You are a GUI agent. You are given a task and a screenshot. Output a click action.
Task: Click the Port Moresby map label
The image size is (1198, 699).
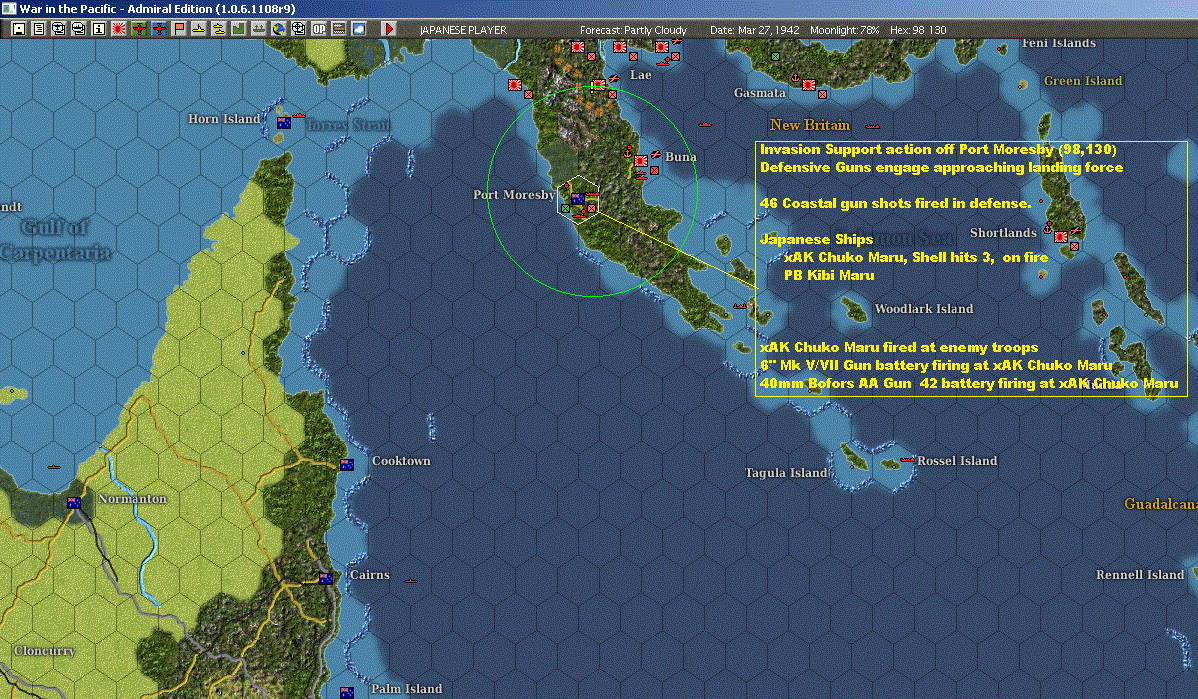pos(513,195)
